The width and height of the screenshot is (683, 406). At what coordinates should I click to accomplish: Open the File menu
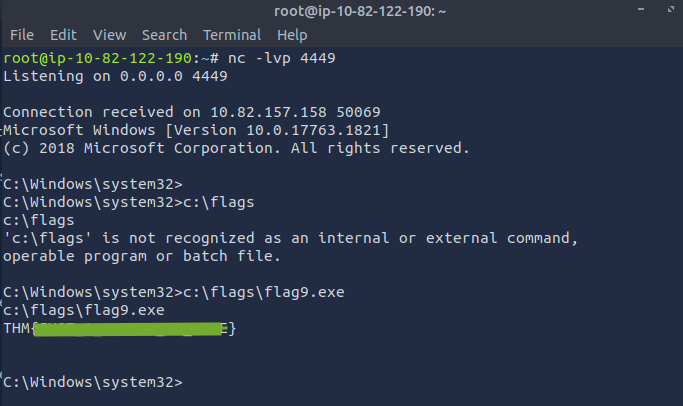pos(21,35)
